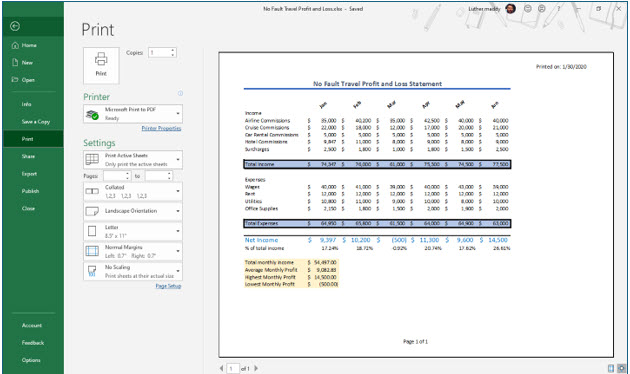Screen dimensions: 630x374
Task: Open the Page Setup link
Action: click(168, 286)
